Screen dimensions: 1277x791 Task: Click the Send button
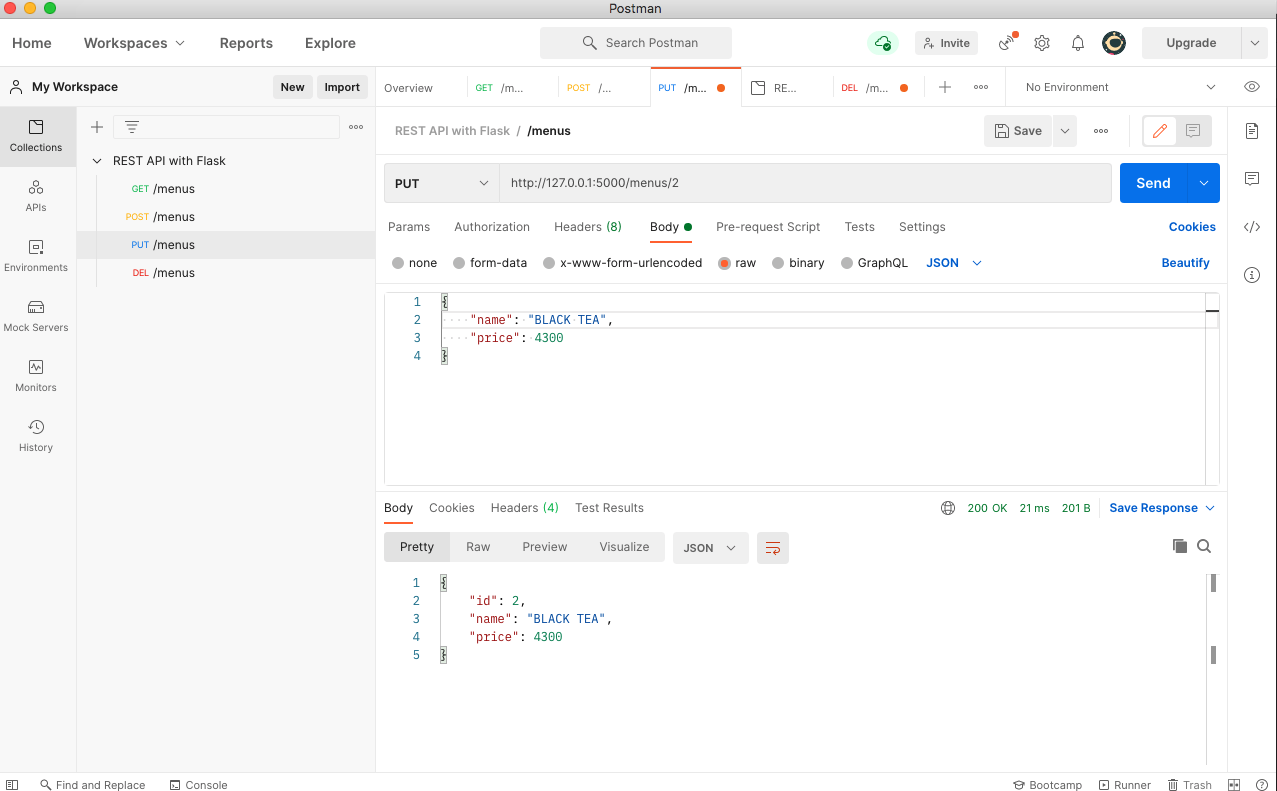tap(1153, 183)
